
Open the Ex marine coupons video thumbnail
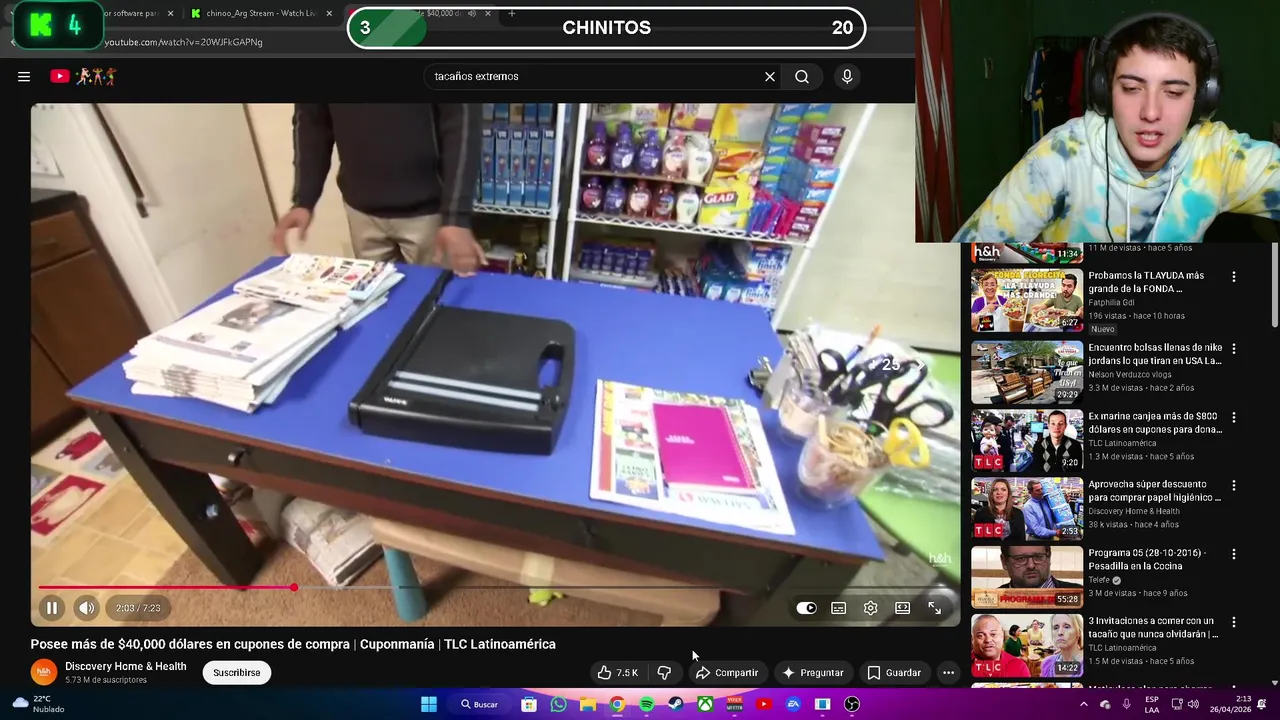1027,440
